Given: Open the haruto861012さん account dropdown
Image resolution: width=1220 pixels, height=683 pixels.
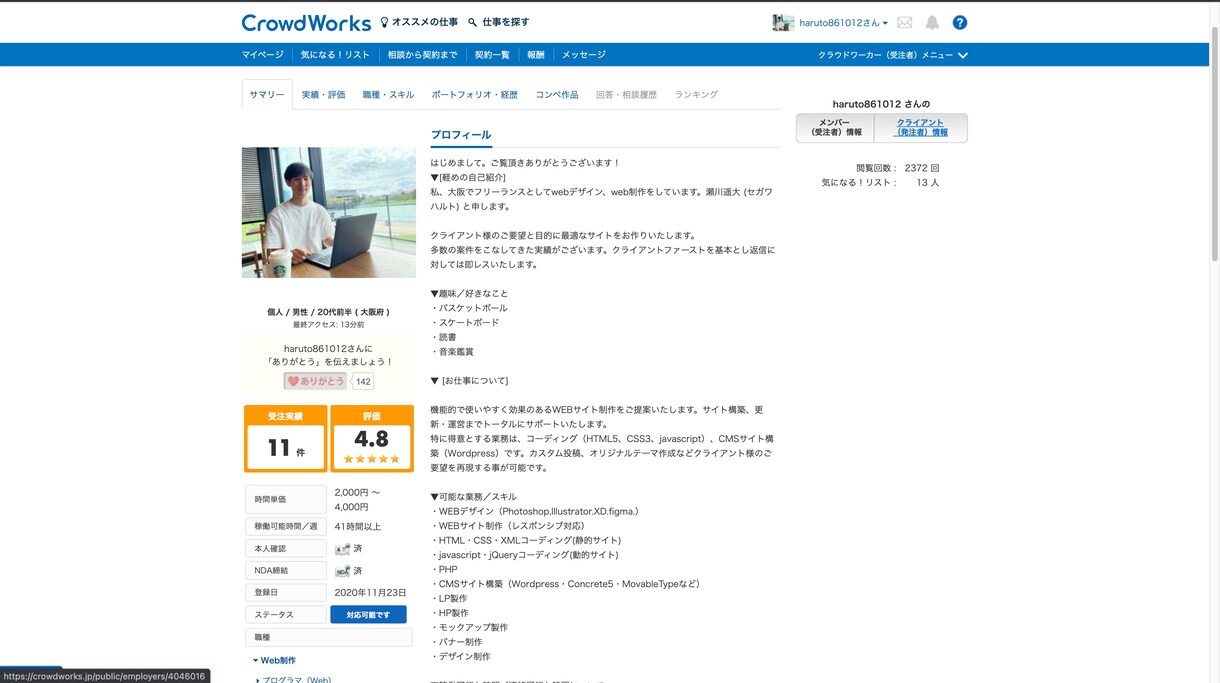Looking at the screenshot, I should (x=843, y=23).
